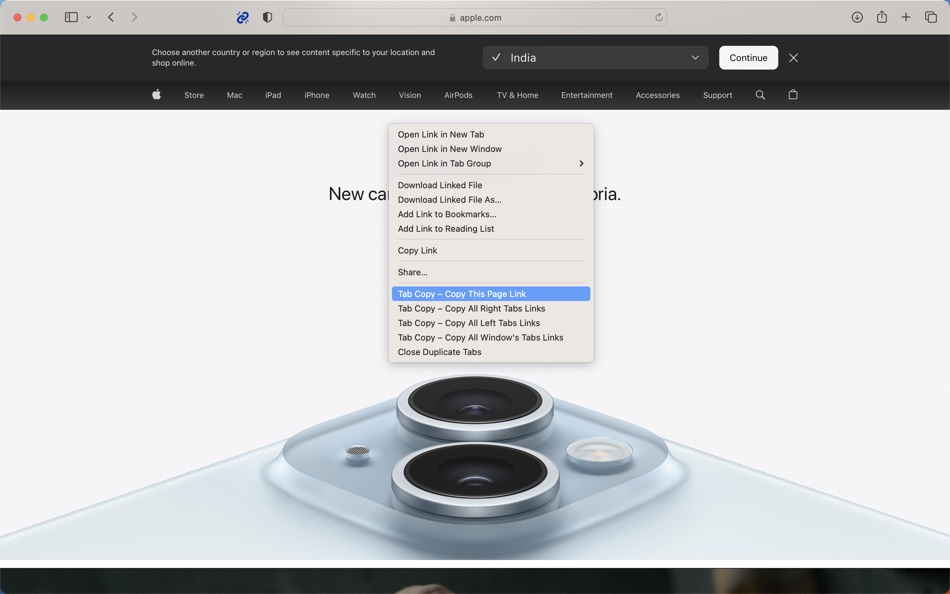The width and height of the screenshot is (950, 594).
Task: Click the Tab Copy extension icon in toolbar
Action: click(x=242, y=18)
